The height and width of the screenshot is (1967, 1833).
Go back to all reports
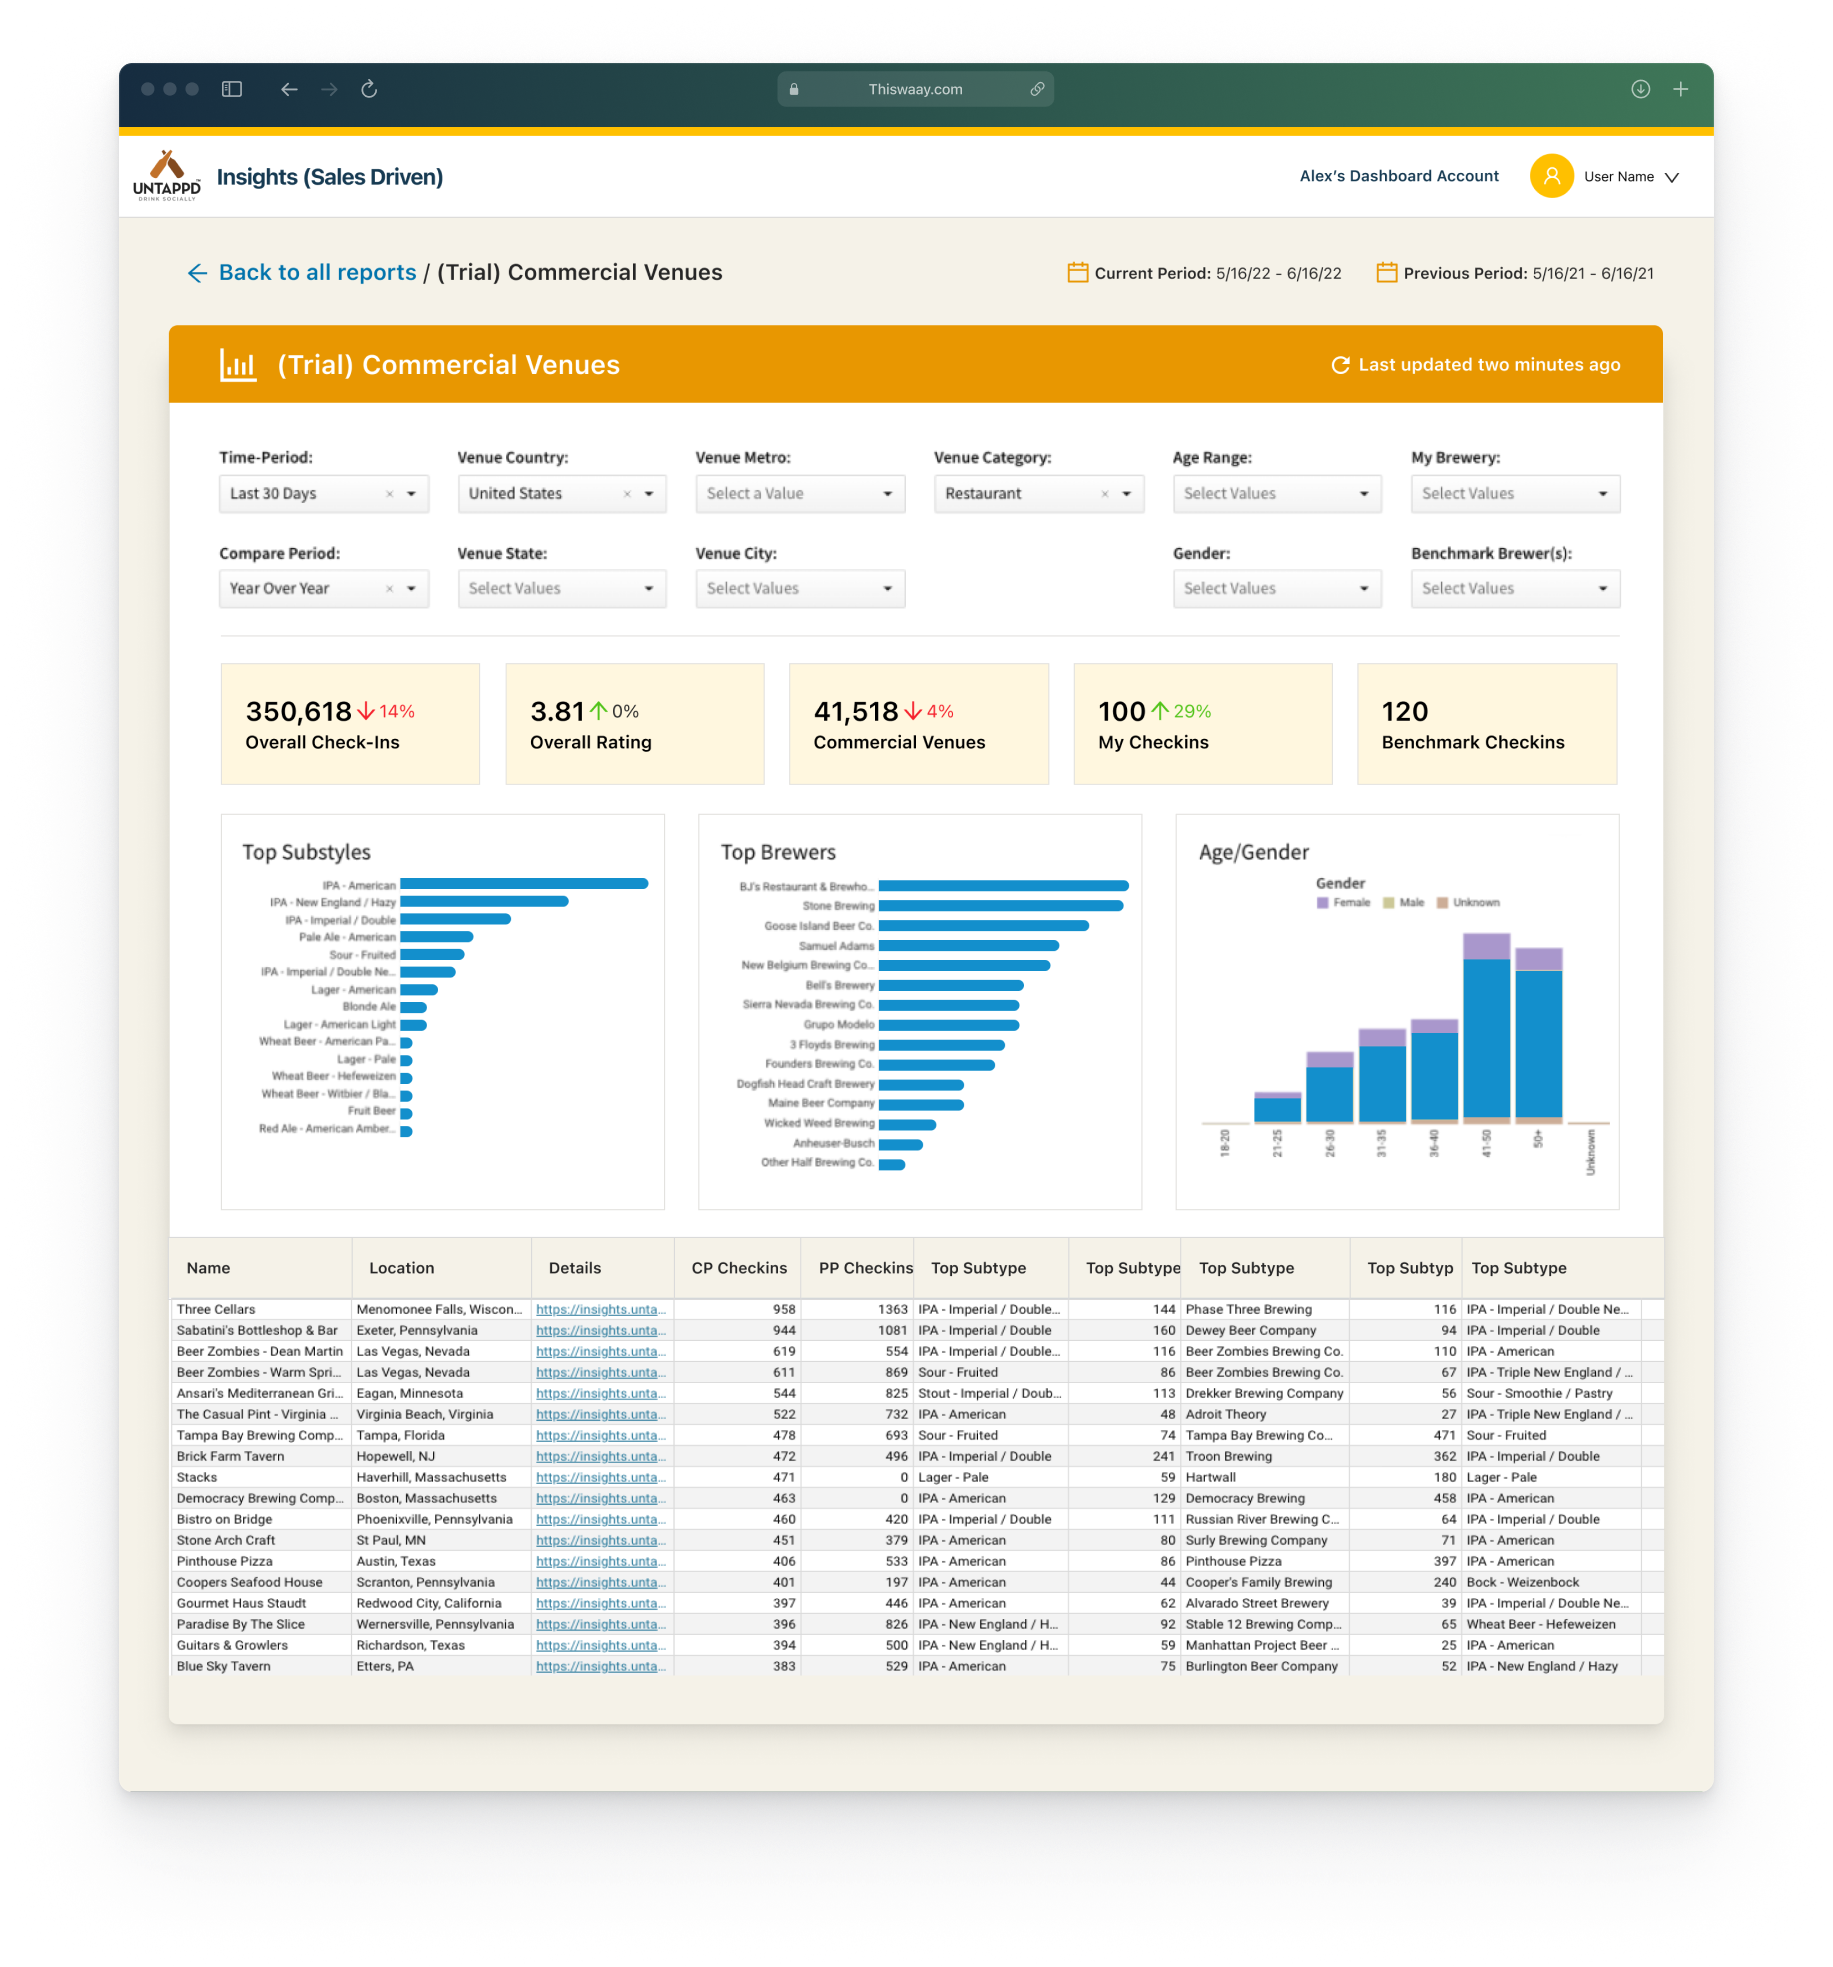316,273
